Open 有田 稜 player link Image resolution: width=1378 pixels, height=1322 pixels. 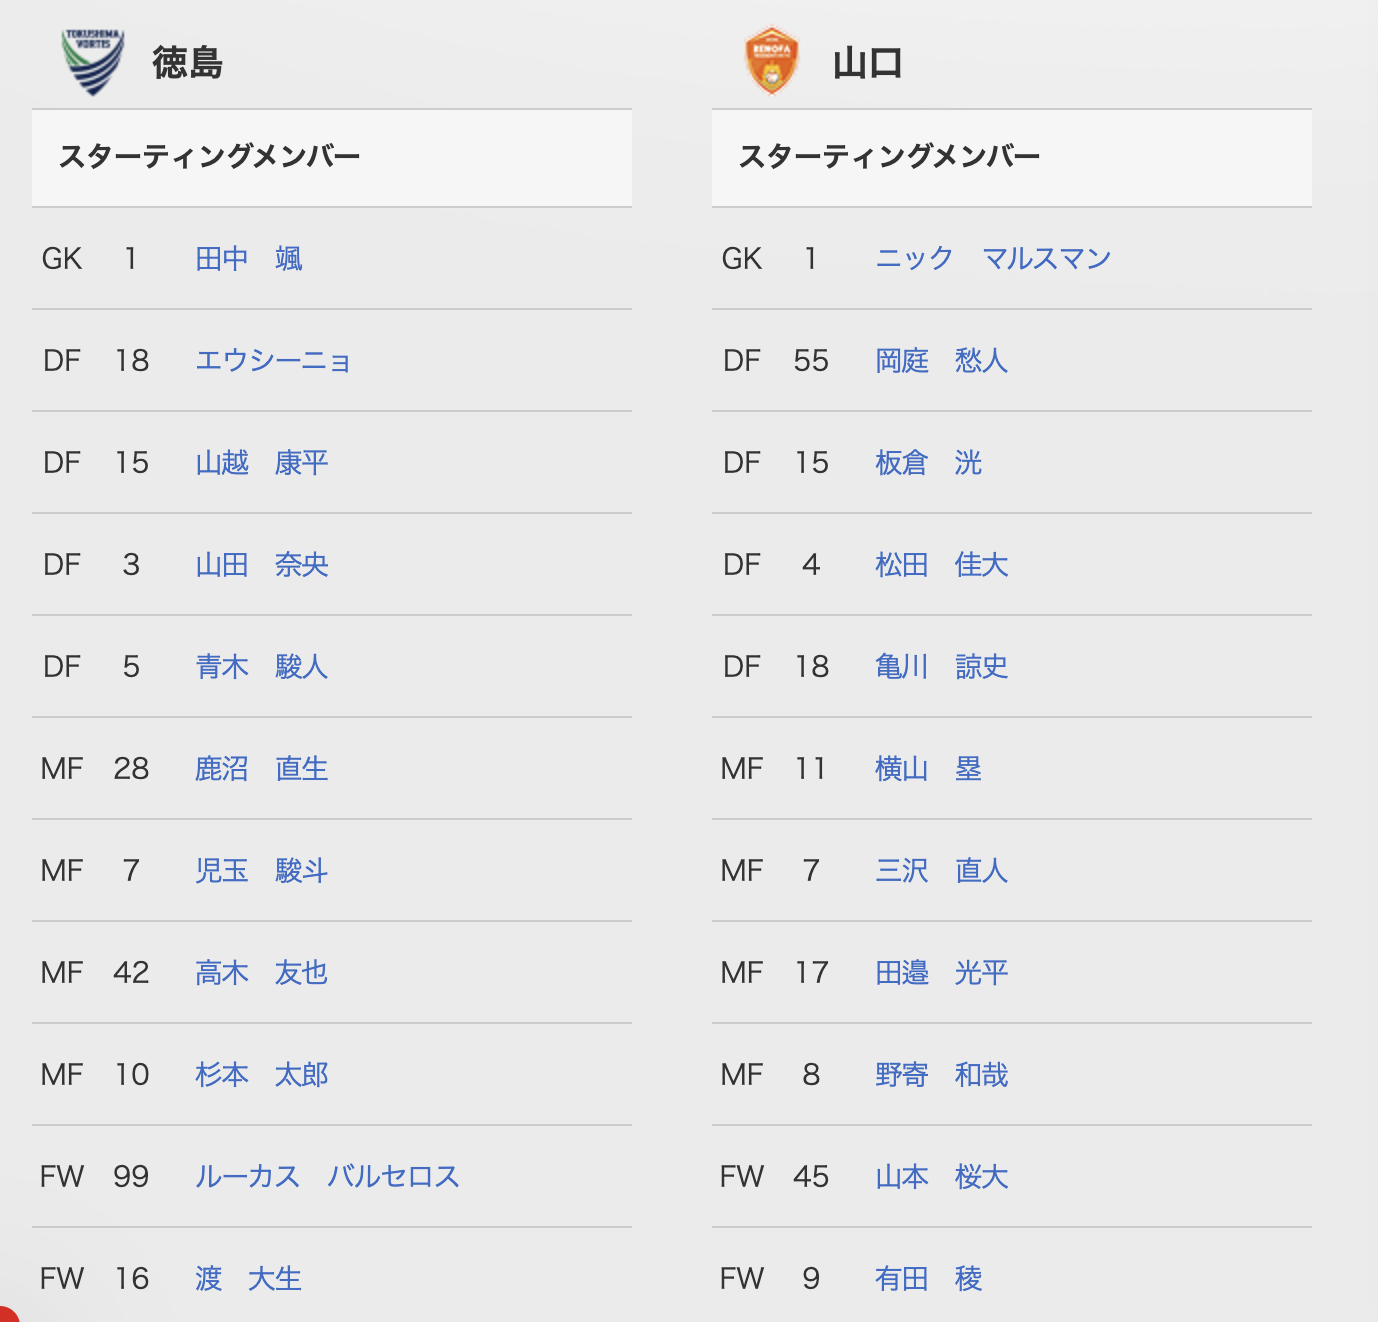pyautogui.click(x=929, y=1279)
